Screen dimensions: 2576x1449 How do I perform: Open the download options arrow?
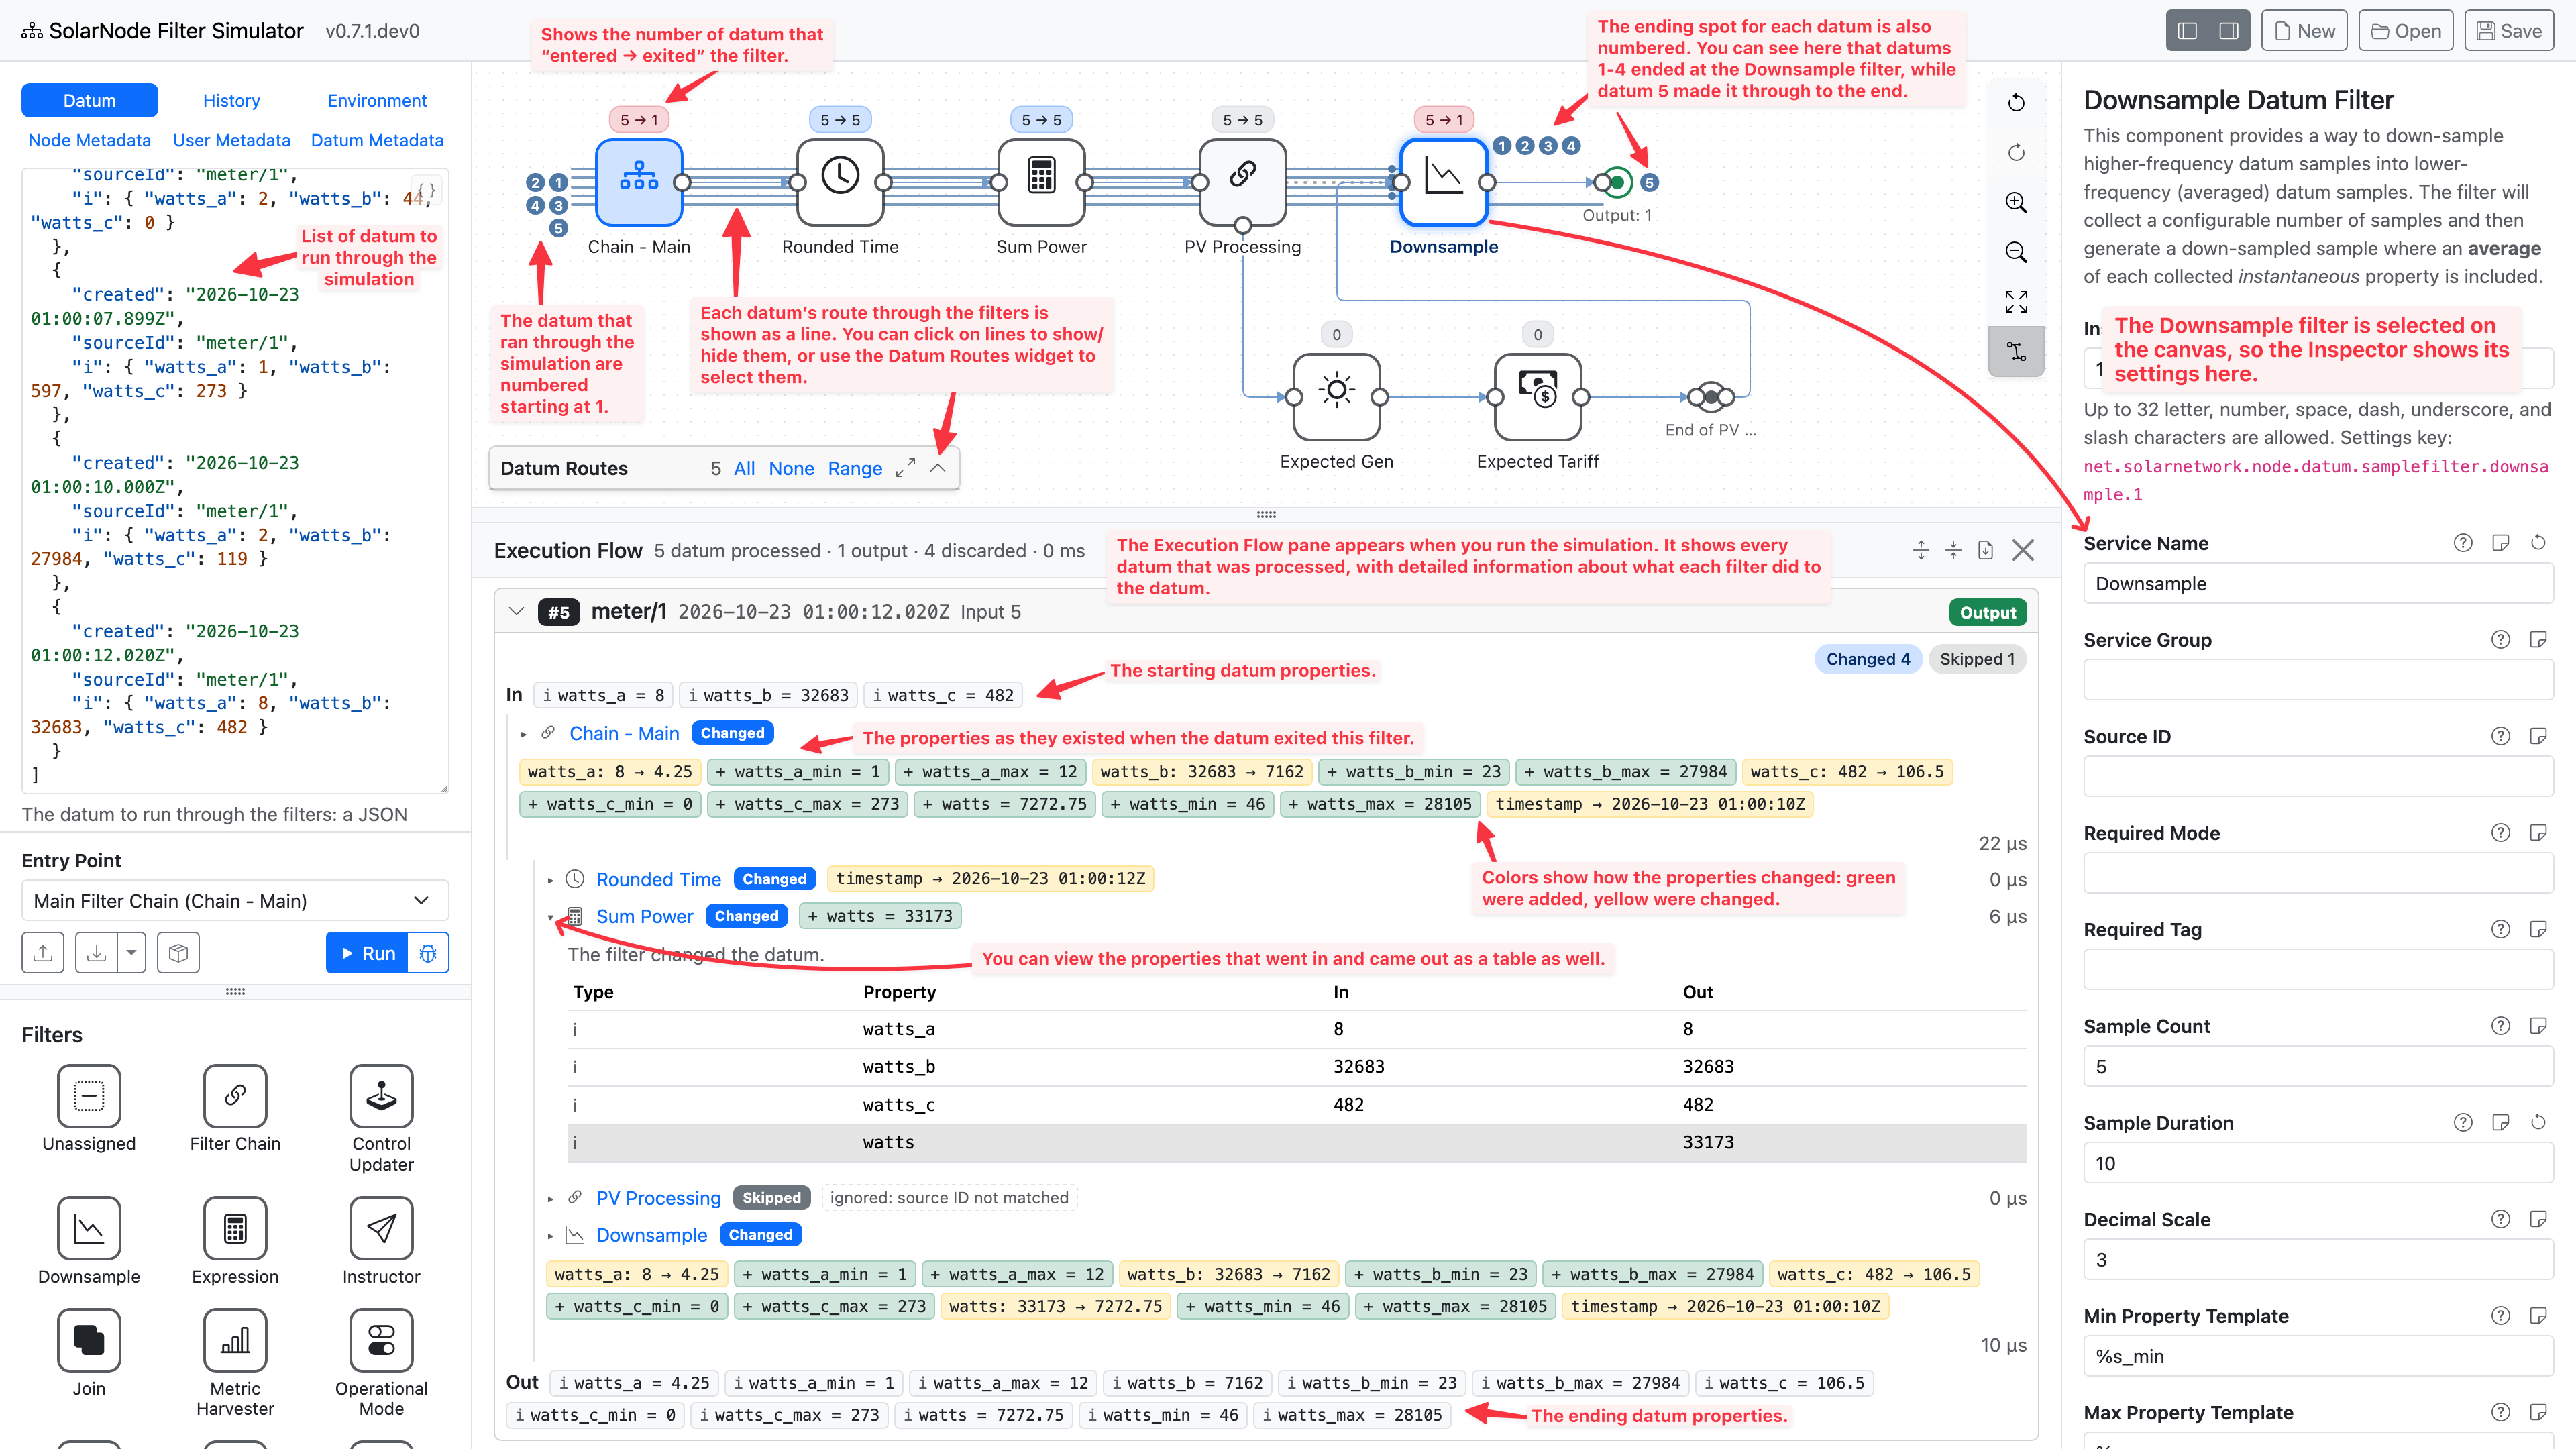click(132, 953)
